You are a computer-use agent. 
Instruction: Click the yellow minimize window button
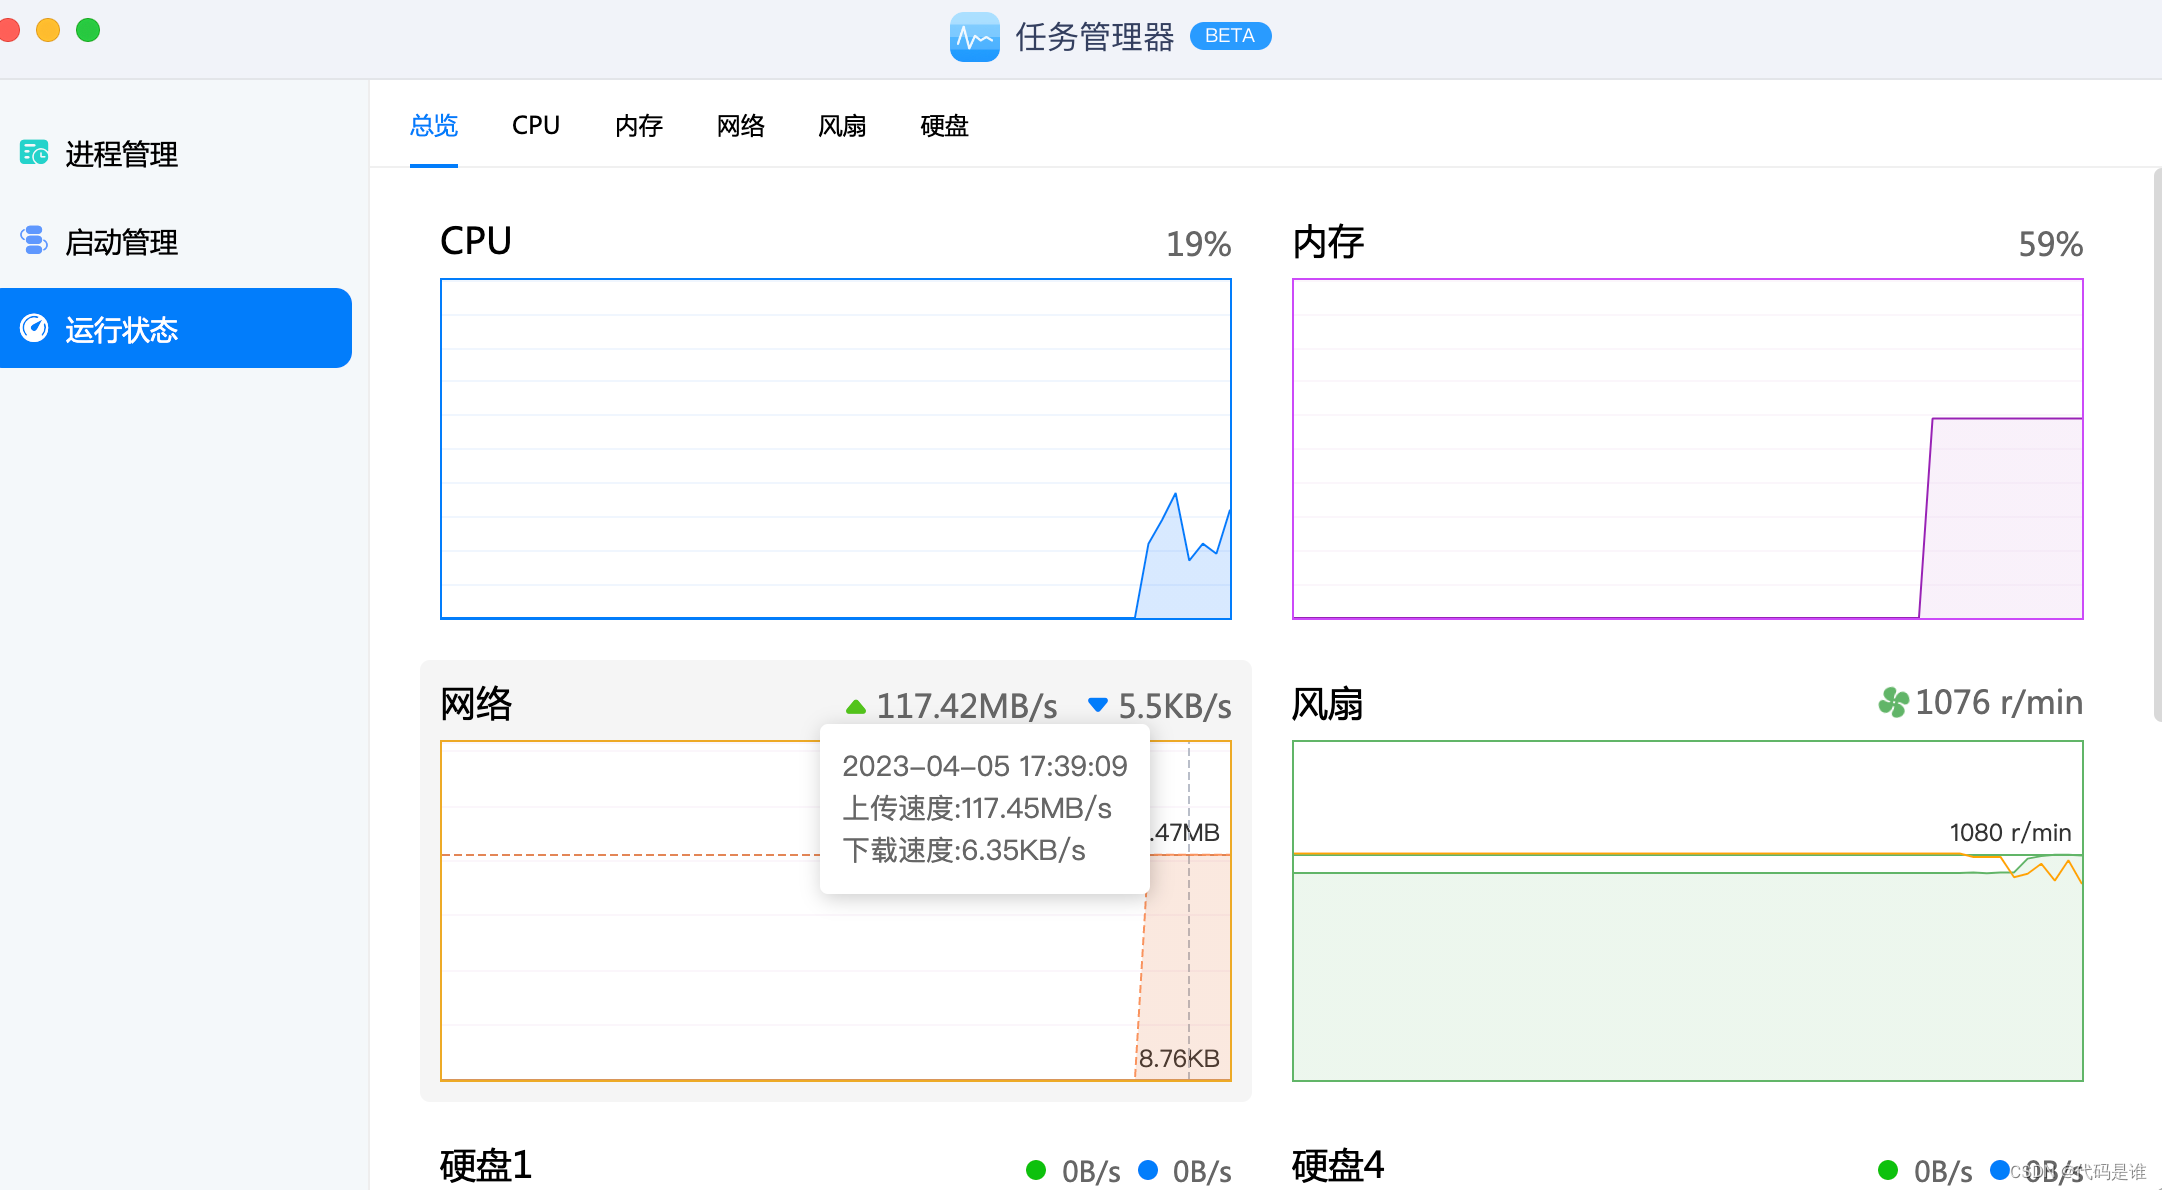(48, 30)
